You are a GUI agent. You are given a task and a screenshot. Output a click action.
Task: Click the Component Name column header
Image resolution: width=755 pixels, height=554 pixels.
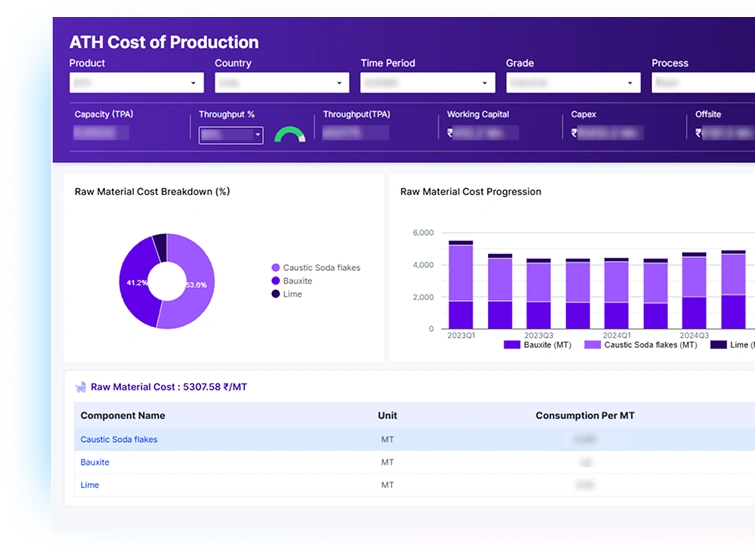123,415
